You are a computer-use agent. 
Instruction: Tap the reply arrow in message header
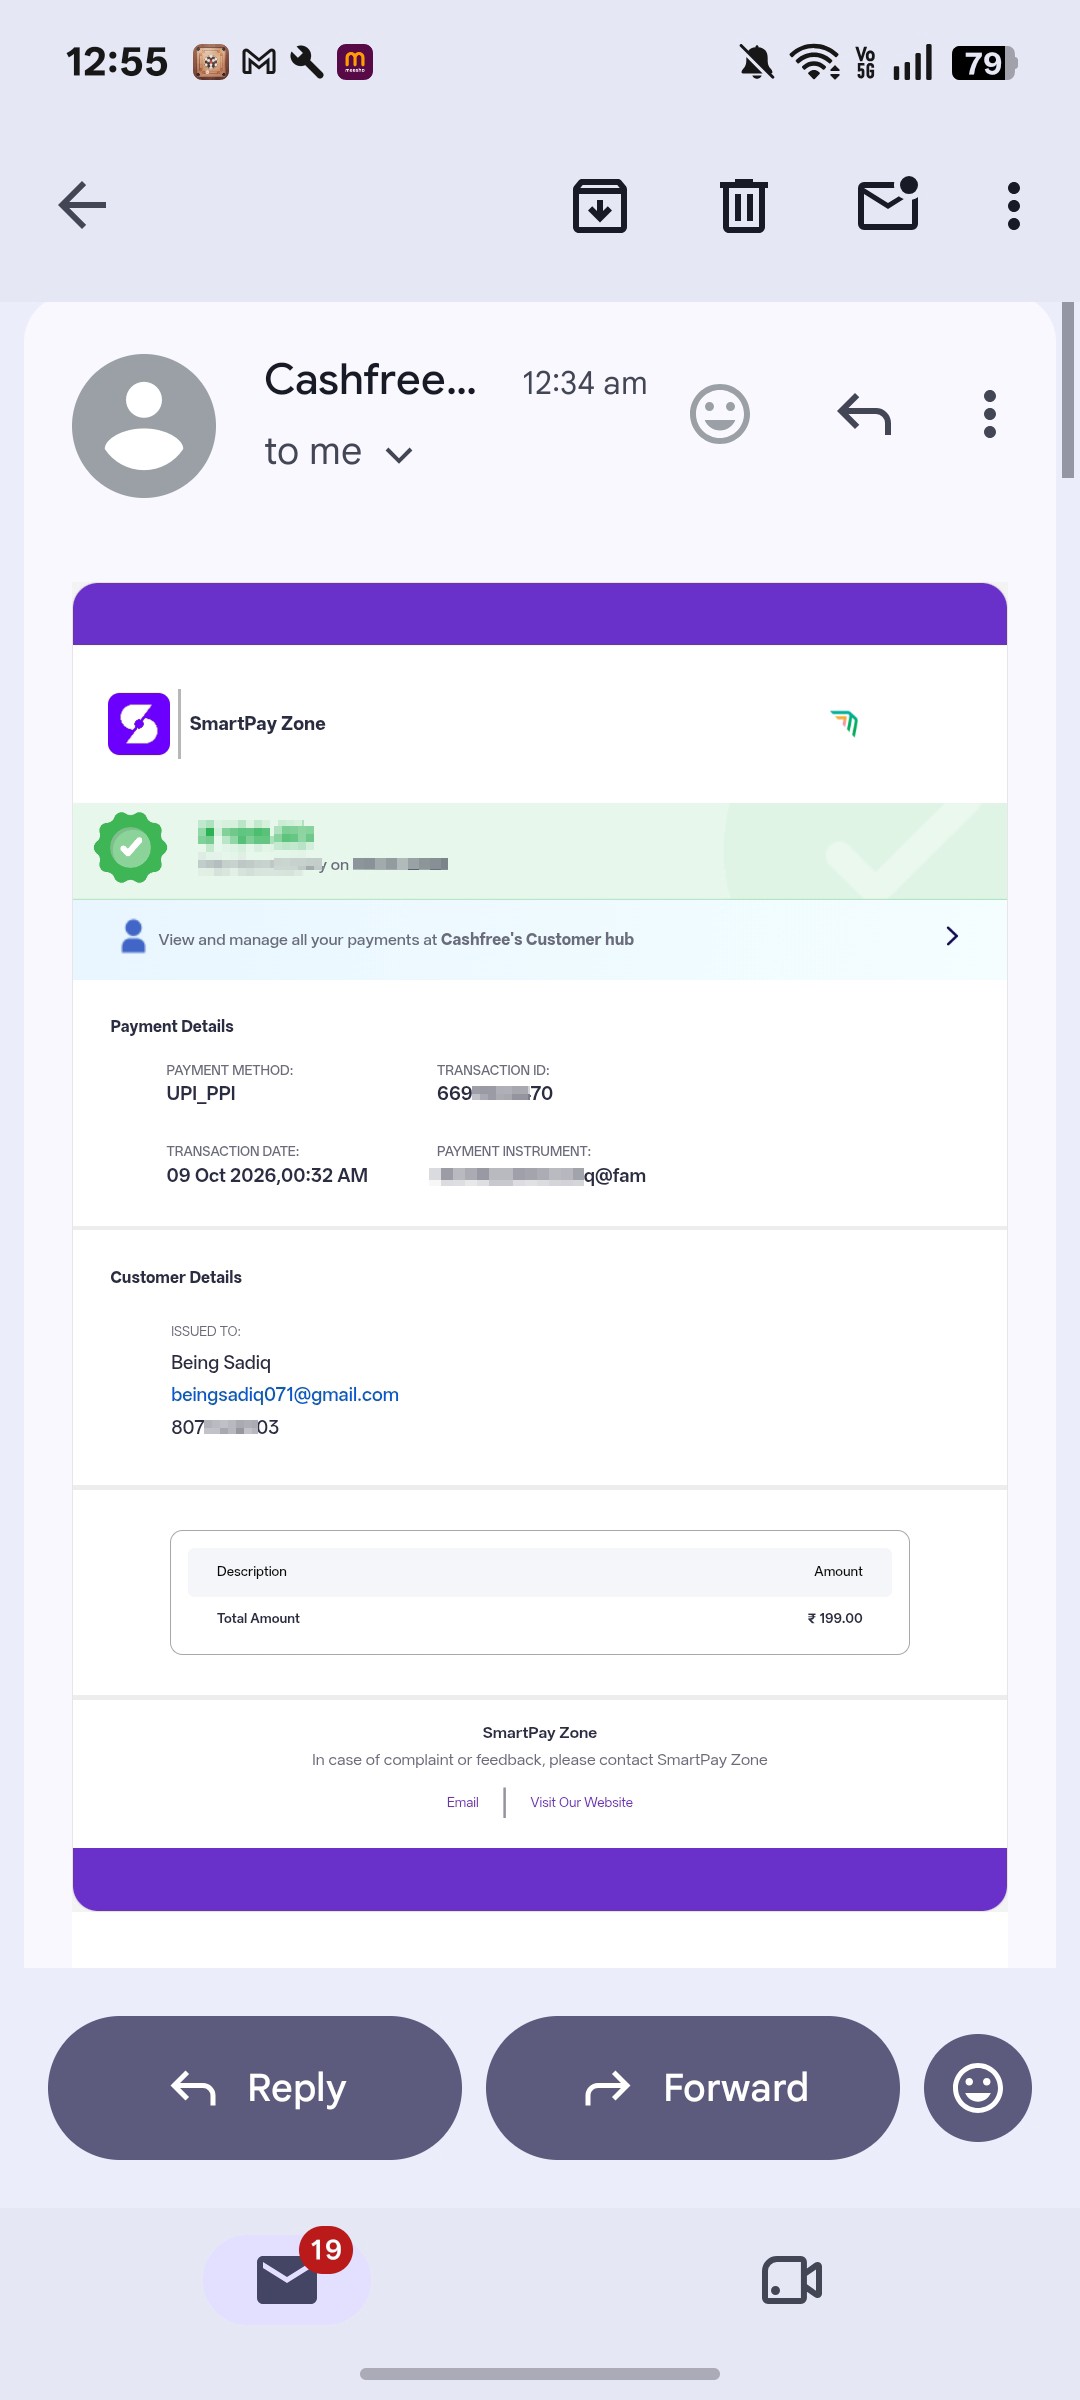tap(864, 414)
